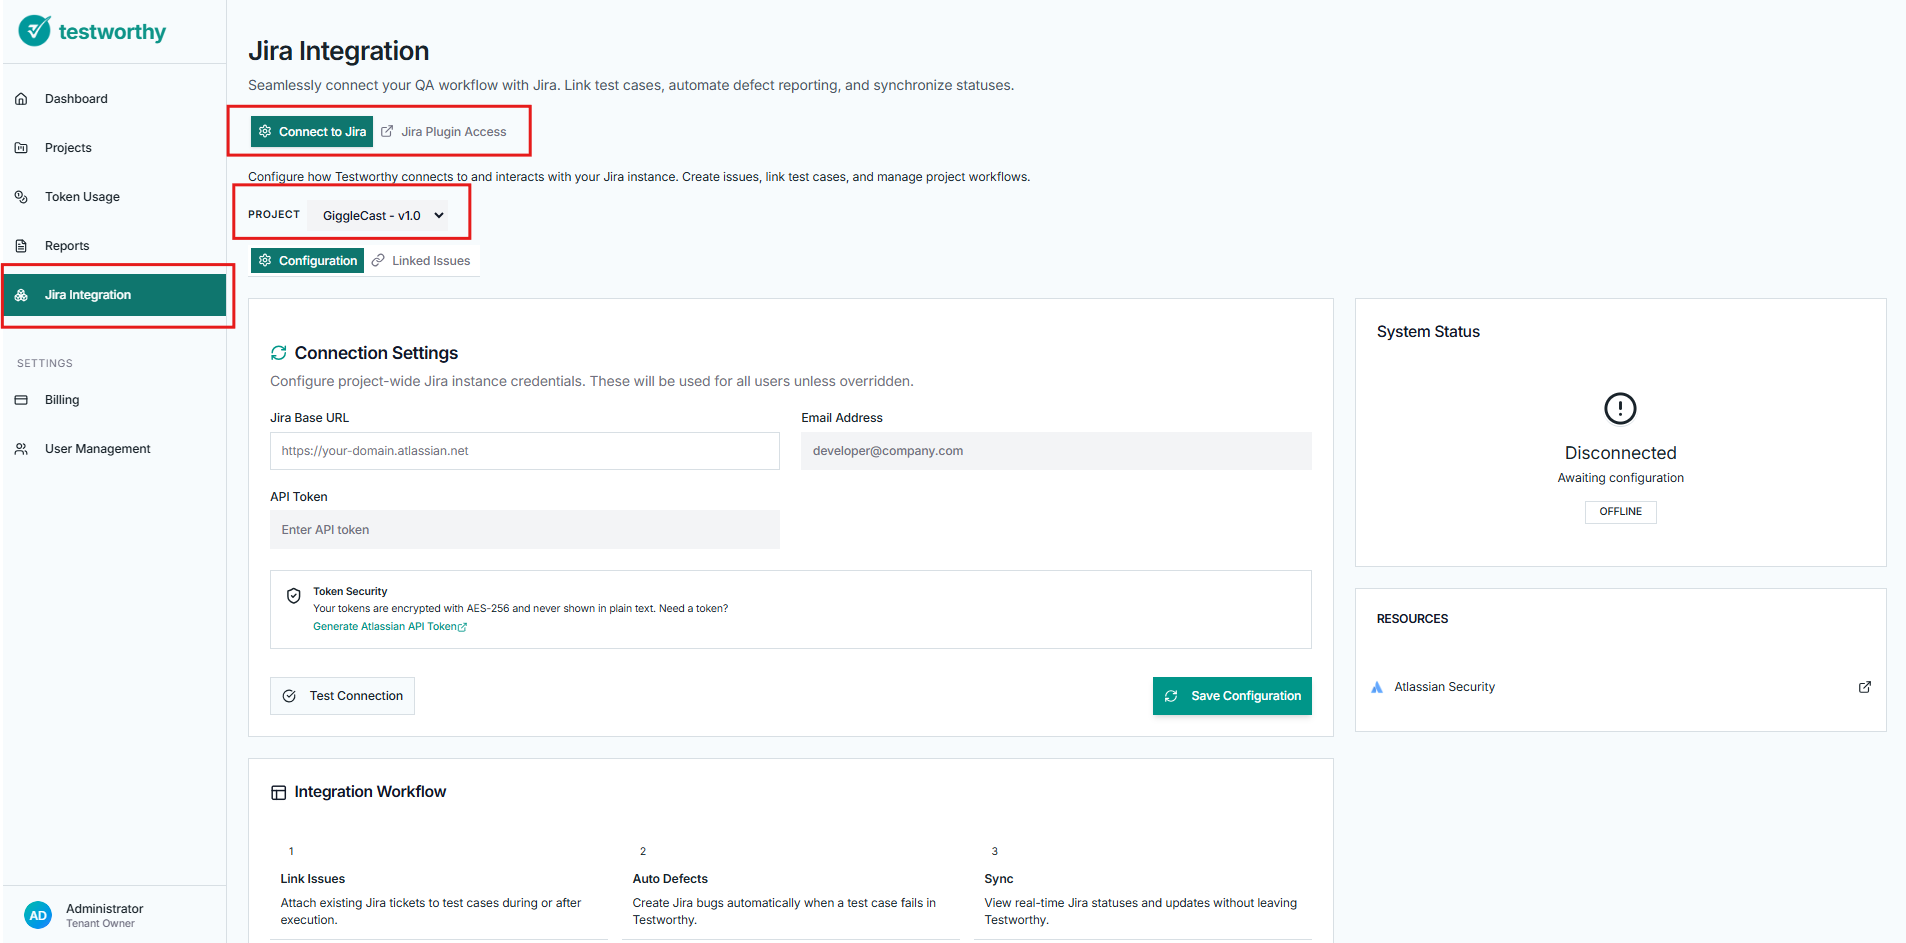Click the gear icon on Connect to Jira
1906x943 pixels.
coord(265,131)
